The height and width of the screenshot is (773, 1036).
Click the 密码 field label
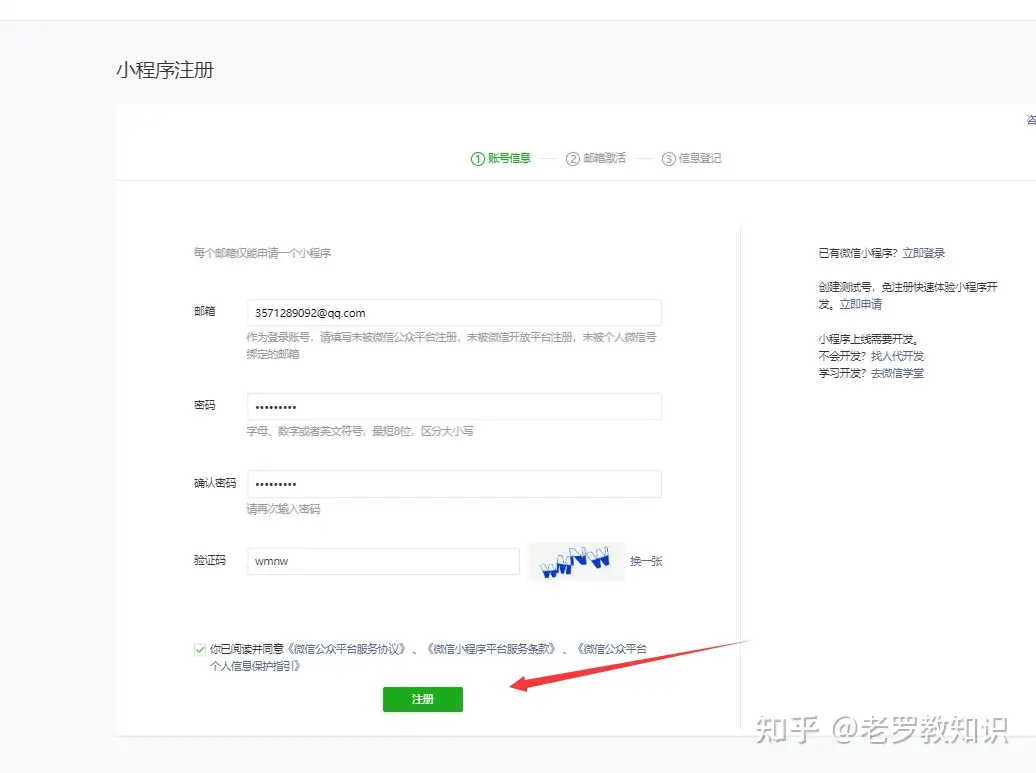click(x=204, y=405)
